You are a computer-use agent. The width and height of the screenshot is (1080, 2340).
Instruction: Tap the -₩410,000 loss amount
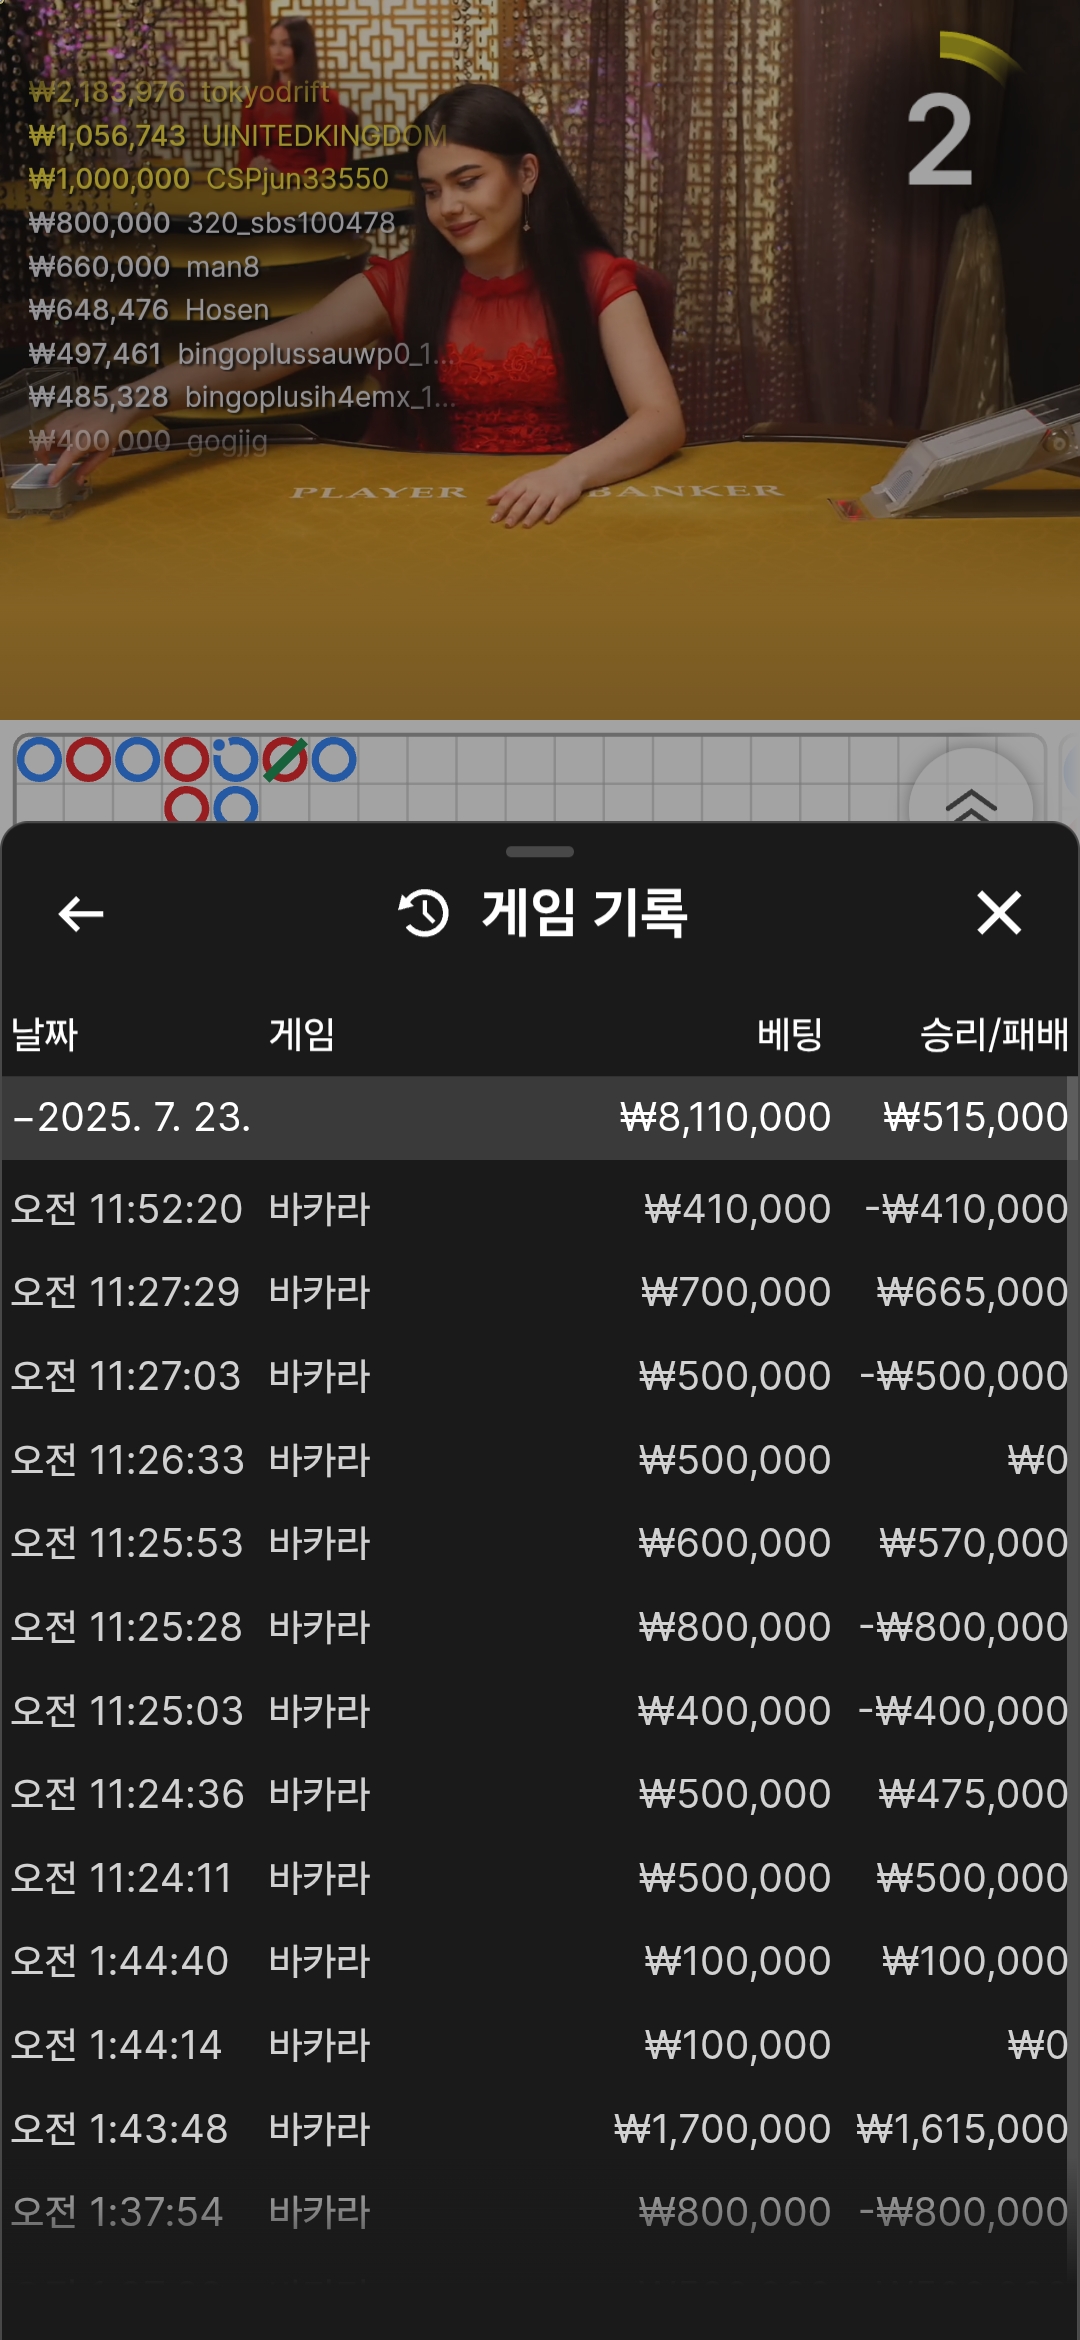(x=967, y=1209)
